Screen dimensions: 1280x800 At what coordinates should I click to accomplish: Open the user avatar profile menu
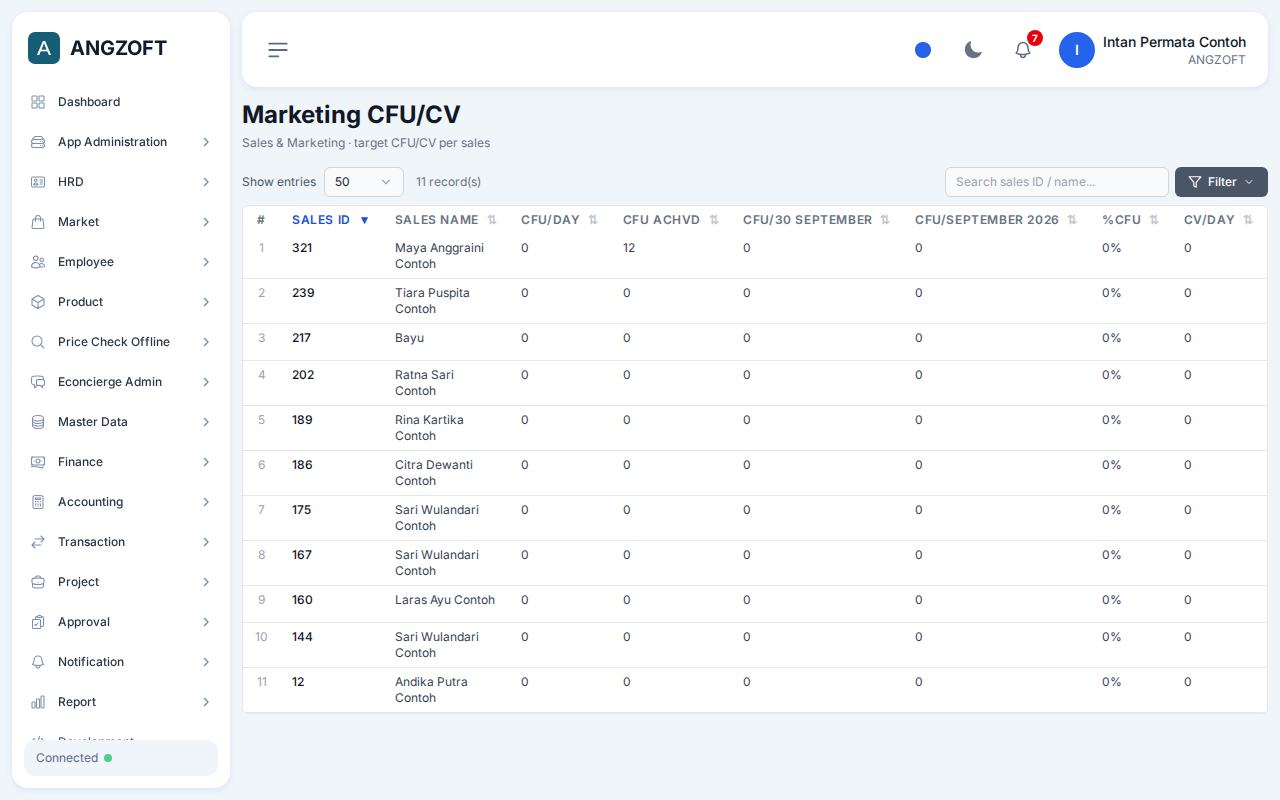[x=1077, y=50]
